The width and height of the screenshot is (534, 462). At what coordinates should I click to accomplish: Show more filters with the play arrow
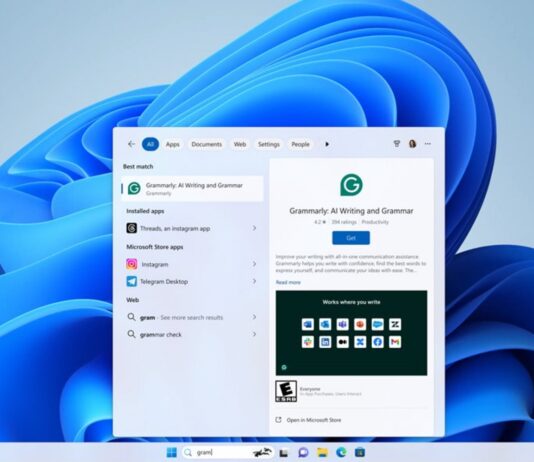pyautogui.click(x=327, y=144)
